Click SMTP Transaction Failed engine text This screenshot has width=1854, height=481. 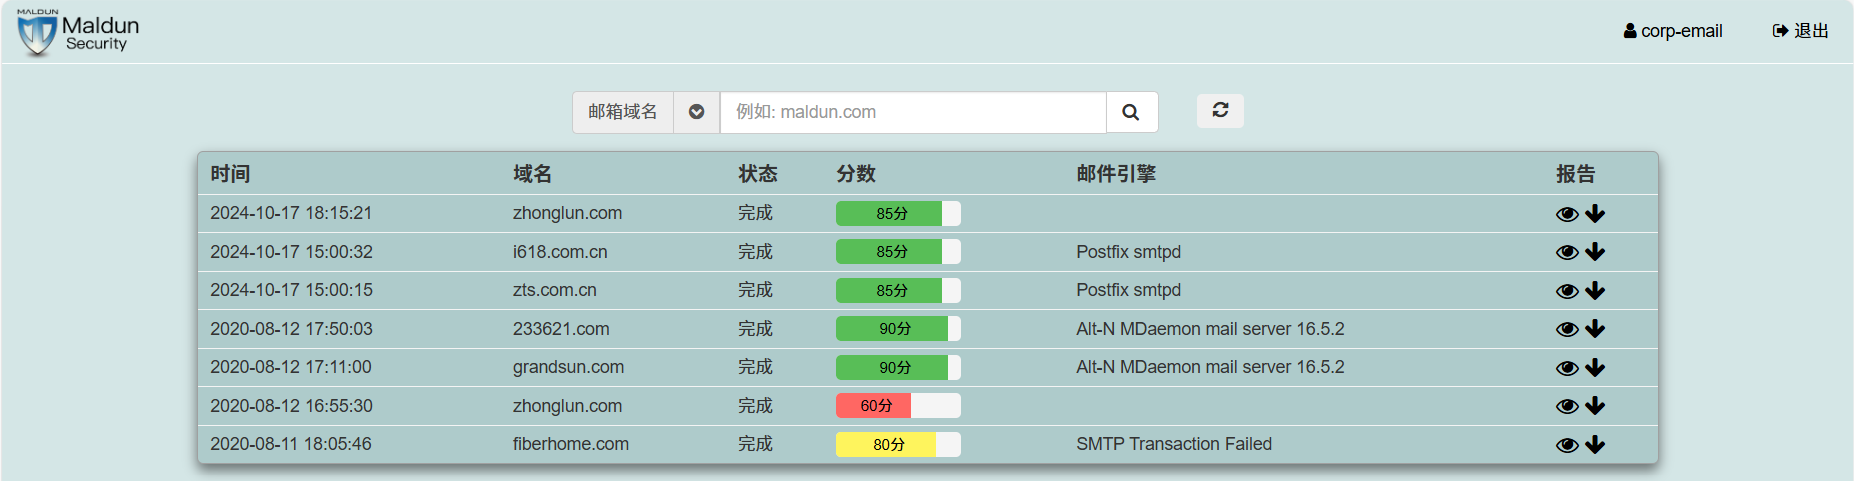click(1174, 444)
